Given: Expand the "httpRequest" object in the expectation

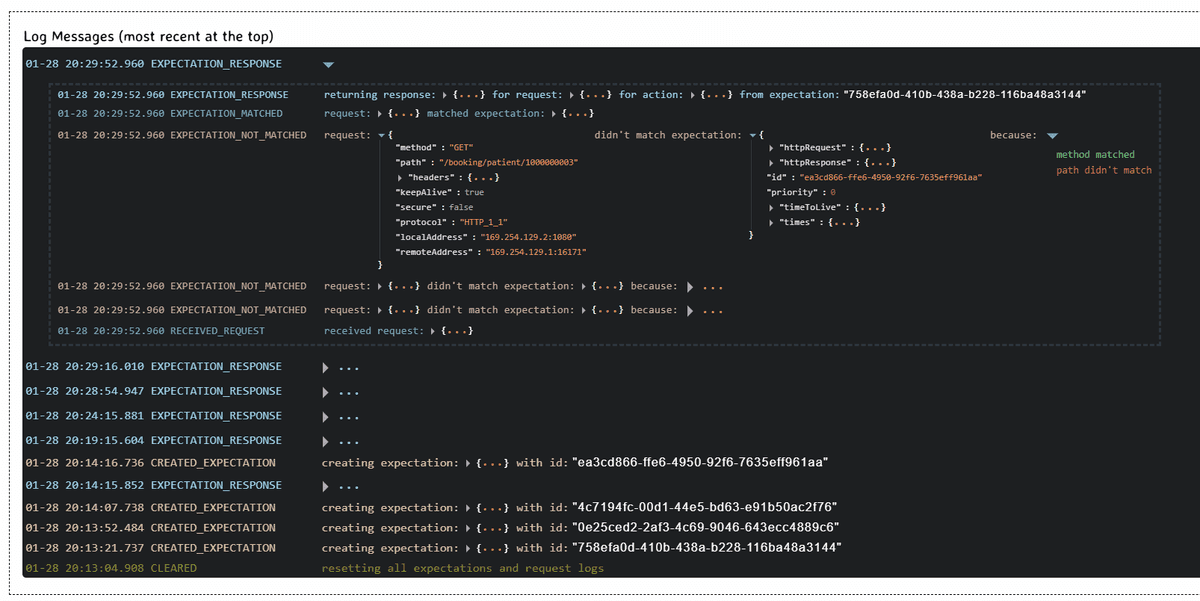Looking at the screenshot, I should coord(770,147).
